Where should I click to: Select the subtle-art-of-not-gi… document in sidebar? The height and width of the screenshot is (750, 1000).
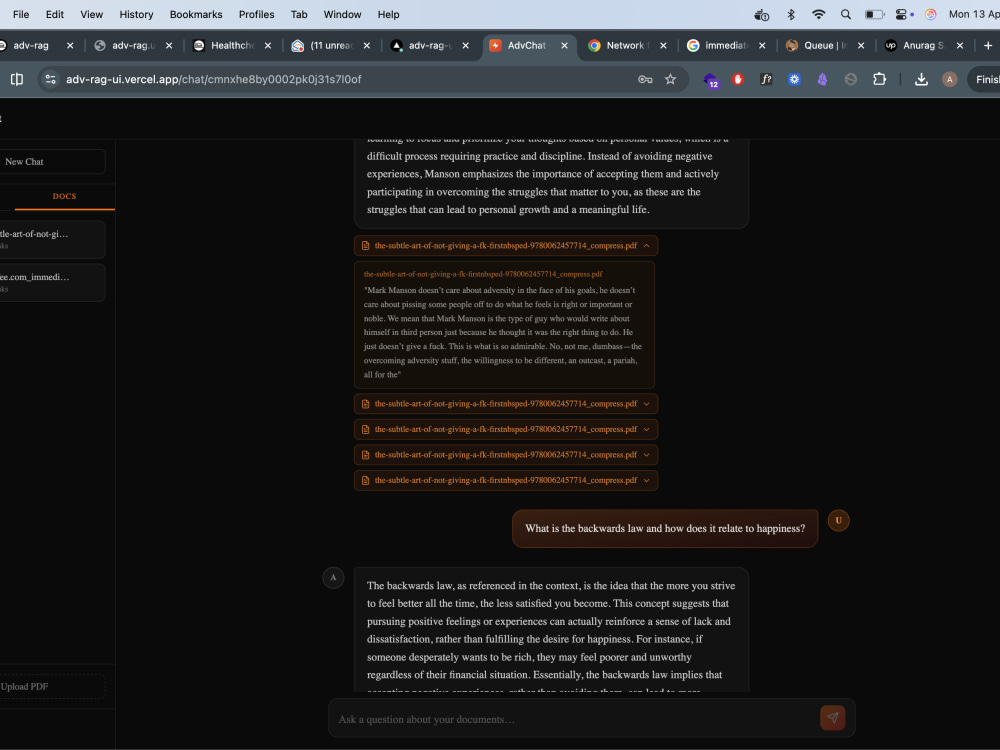[x=51, y=239]
